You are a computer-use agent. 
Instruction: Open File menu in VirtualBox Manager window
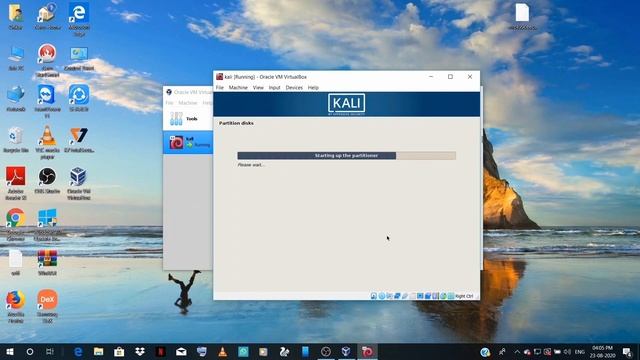click(169, 103)
